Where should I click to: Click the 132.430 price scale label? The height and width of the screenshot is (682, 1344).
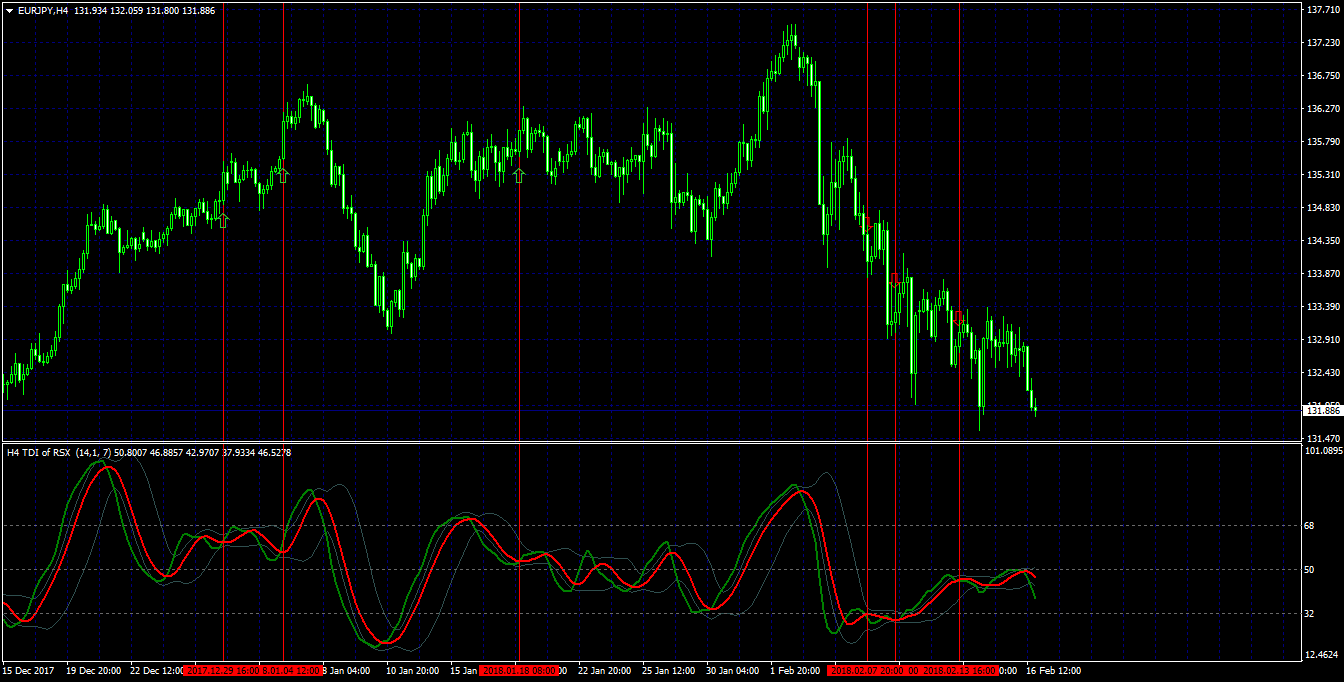pyautogui.click(x=1322, y=373)
